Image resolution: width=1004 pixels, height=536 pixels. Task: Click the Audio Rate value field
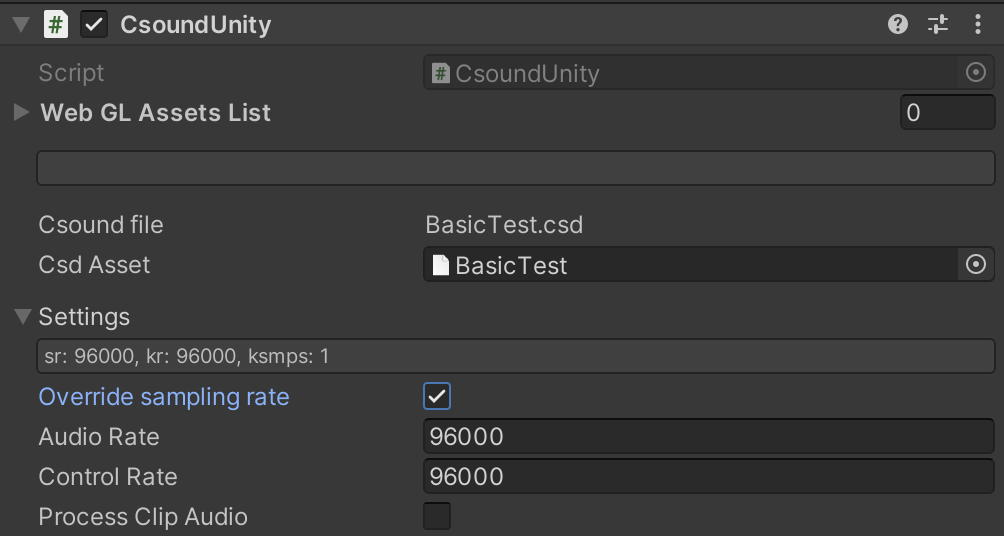708,437
